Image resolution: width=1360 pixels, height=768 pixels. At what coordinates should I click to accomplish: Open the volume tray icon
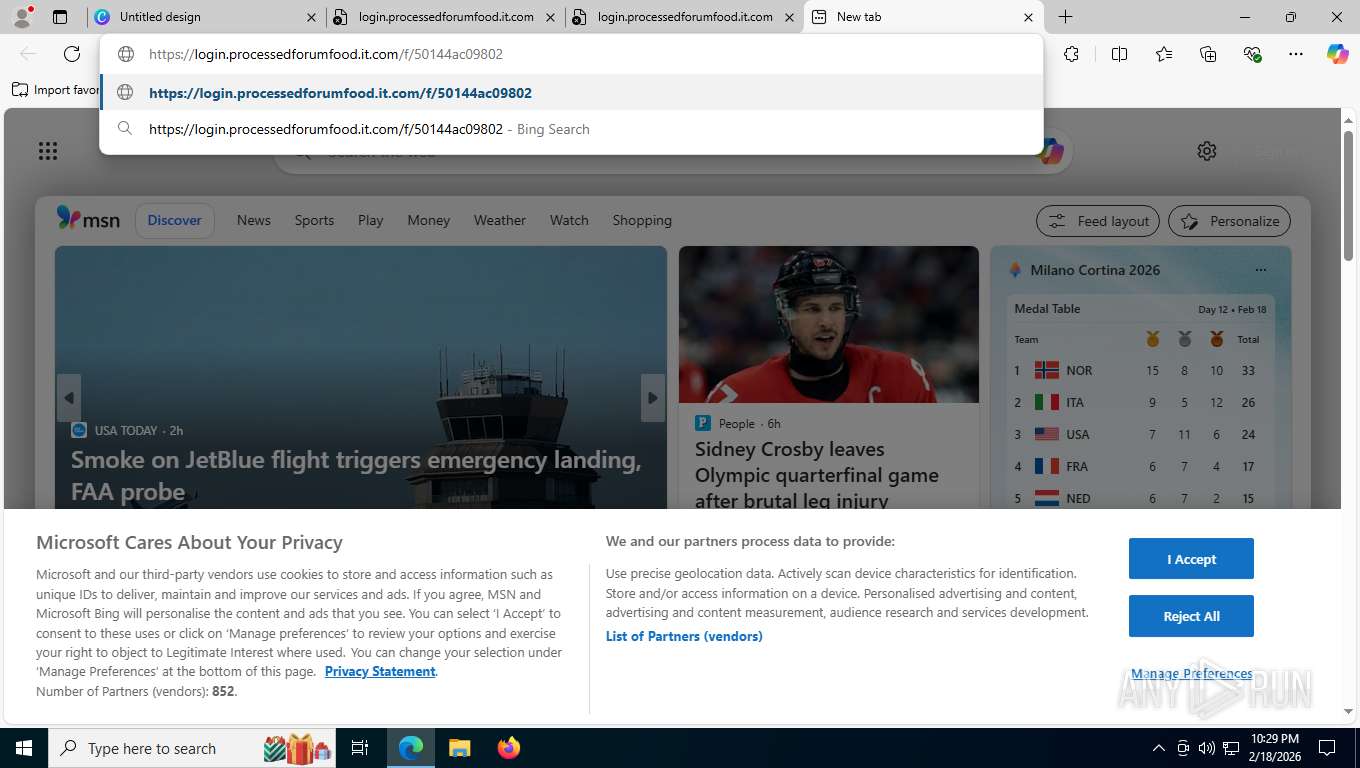(1206, 748)
